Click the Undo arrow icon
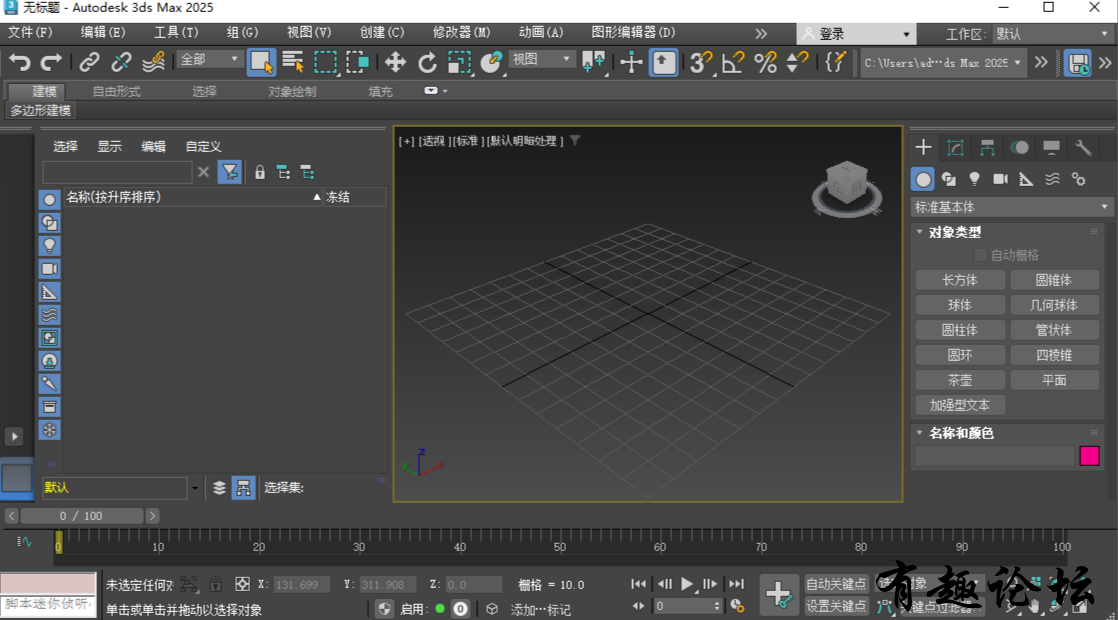The height and width of the screenshot is (620, 1118). pos(19,63)
